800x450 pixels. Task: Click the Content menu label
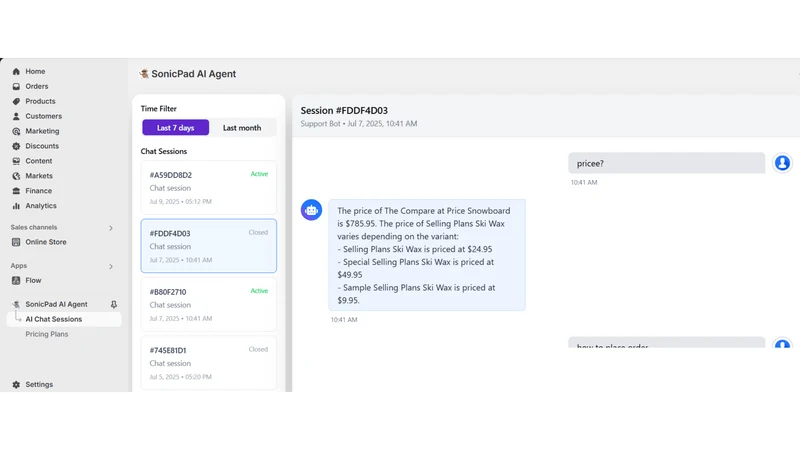(39, 161)
